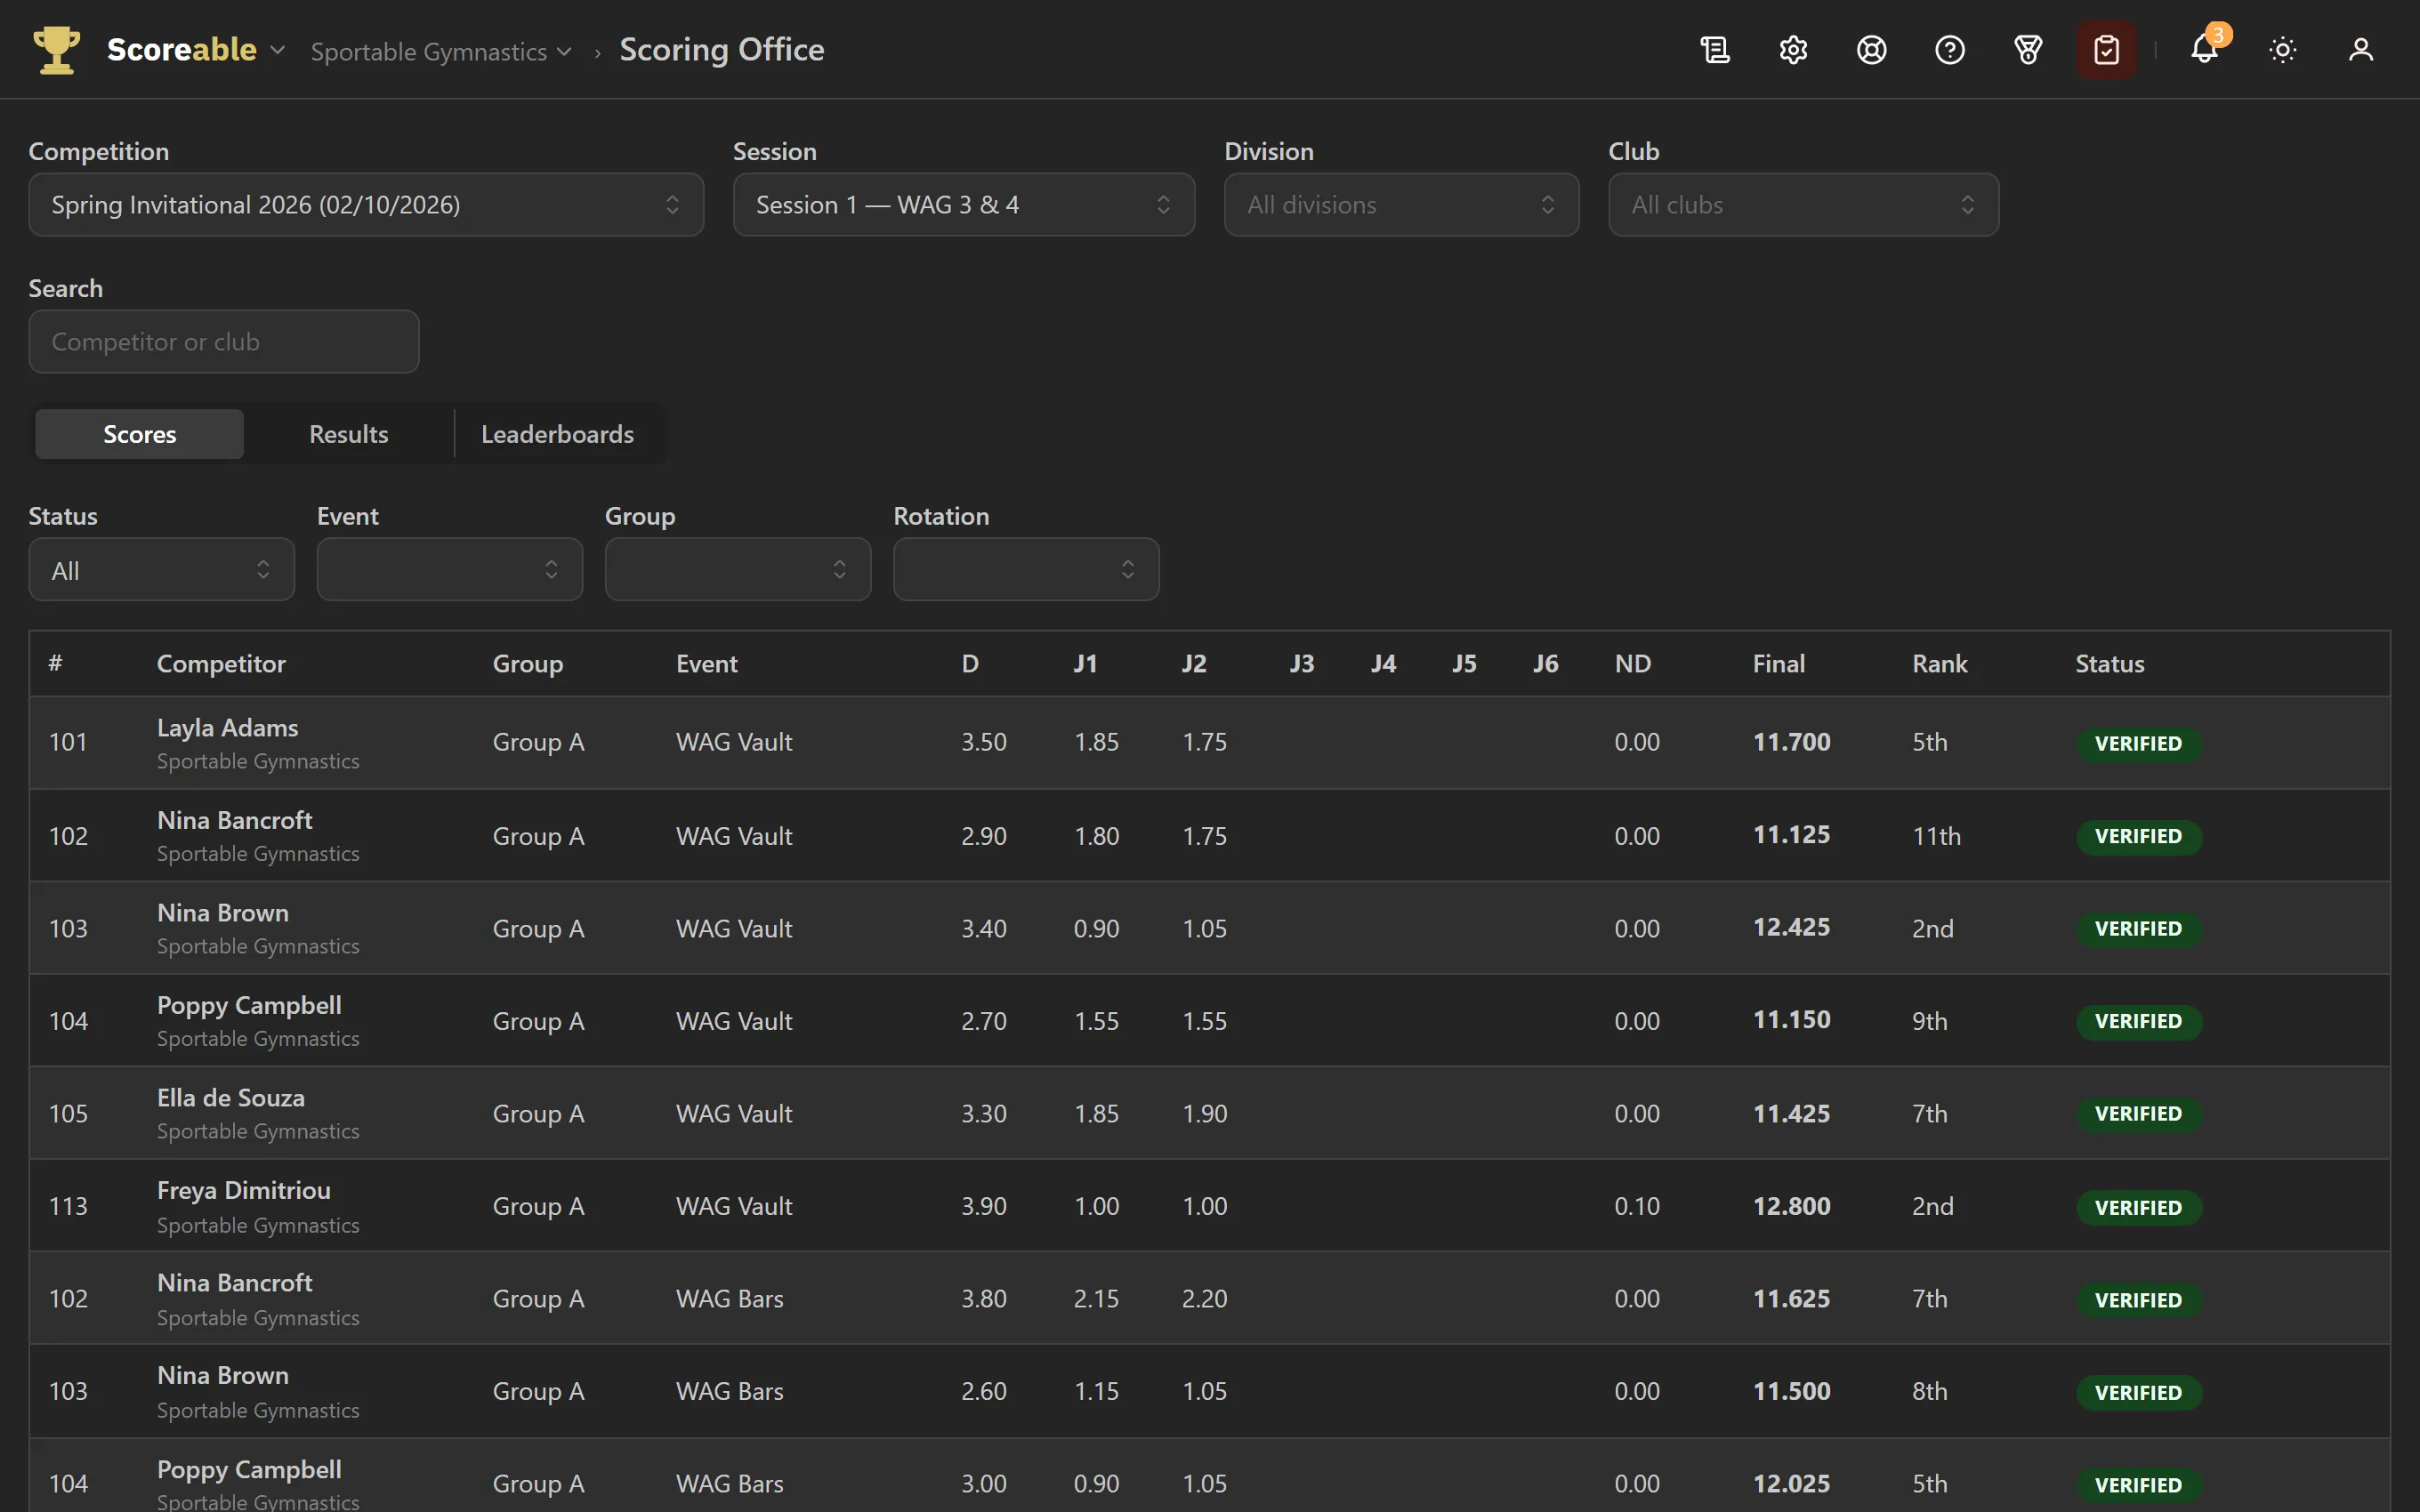Open the Rotation filter dropdown
Viewport: 2420px width, 1512px height.
pyautogui.click(x=1025, y=569)
